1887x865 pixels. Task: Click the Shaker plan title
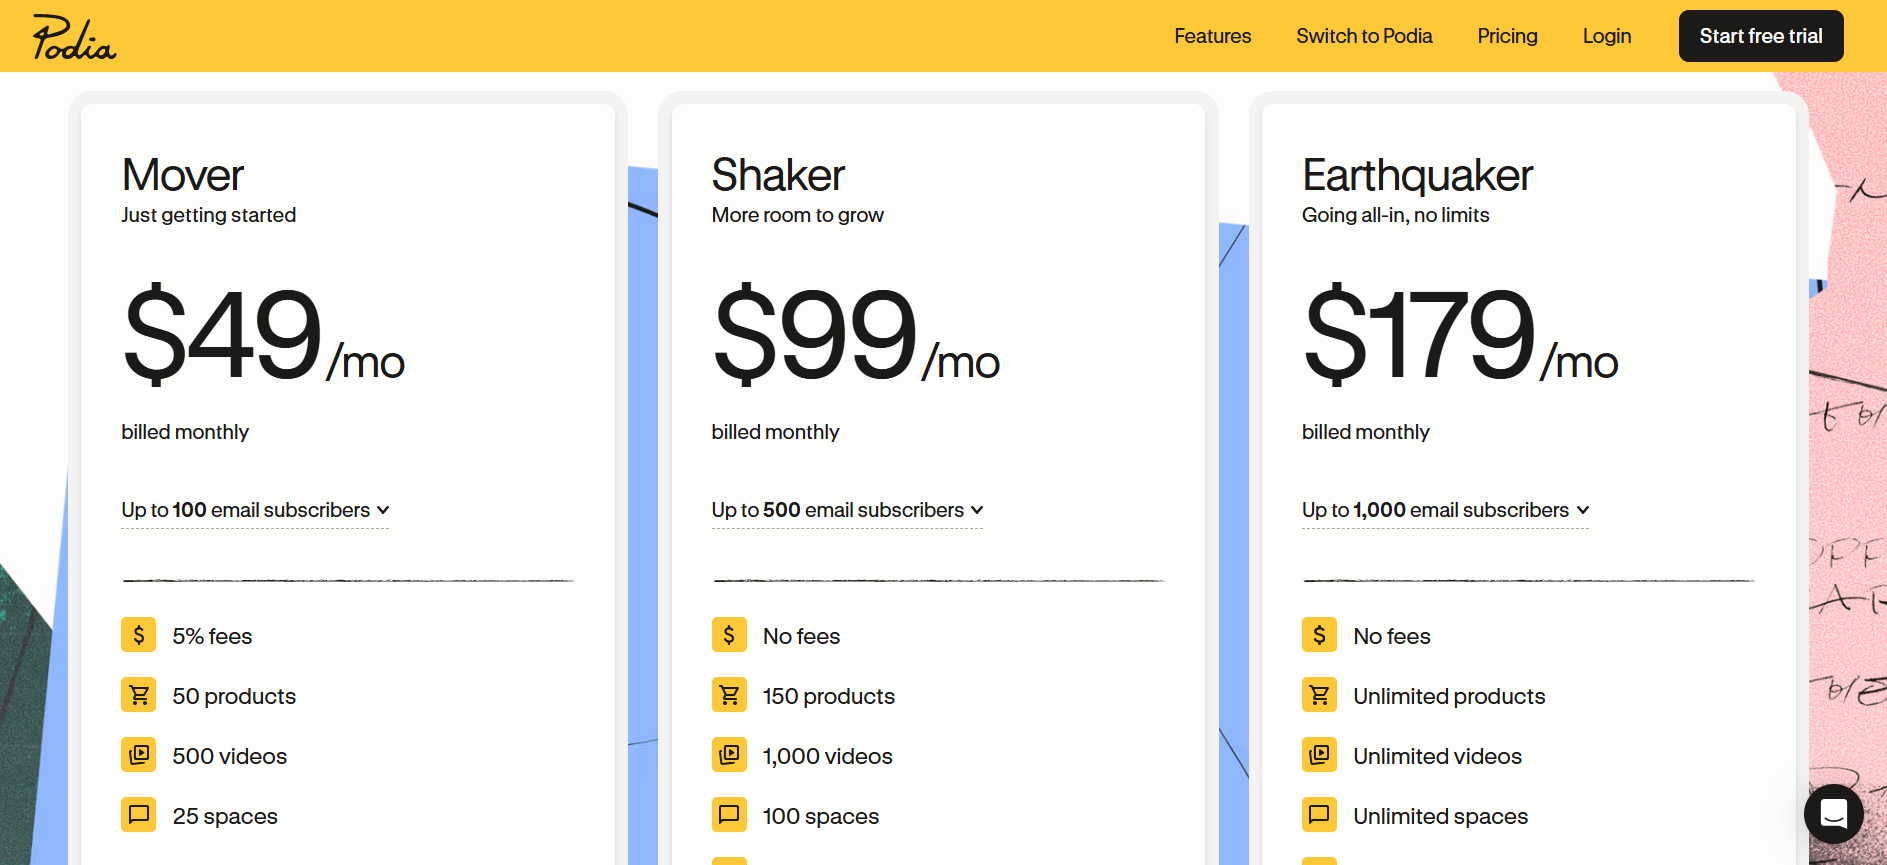coord(778,175)
